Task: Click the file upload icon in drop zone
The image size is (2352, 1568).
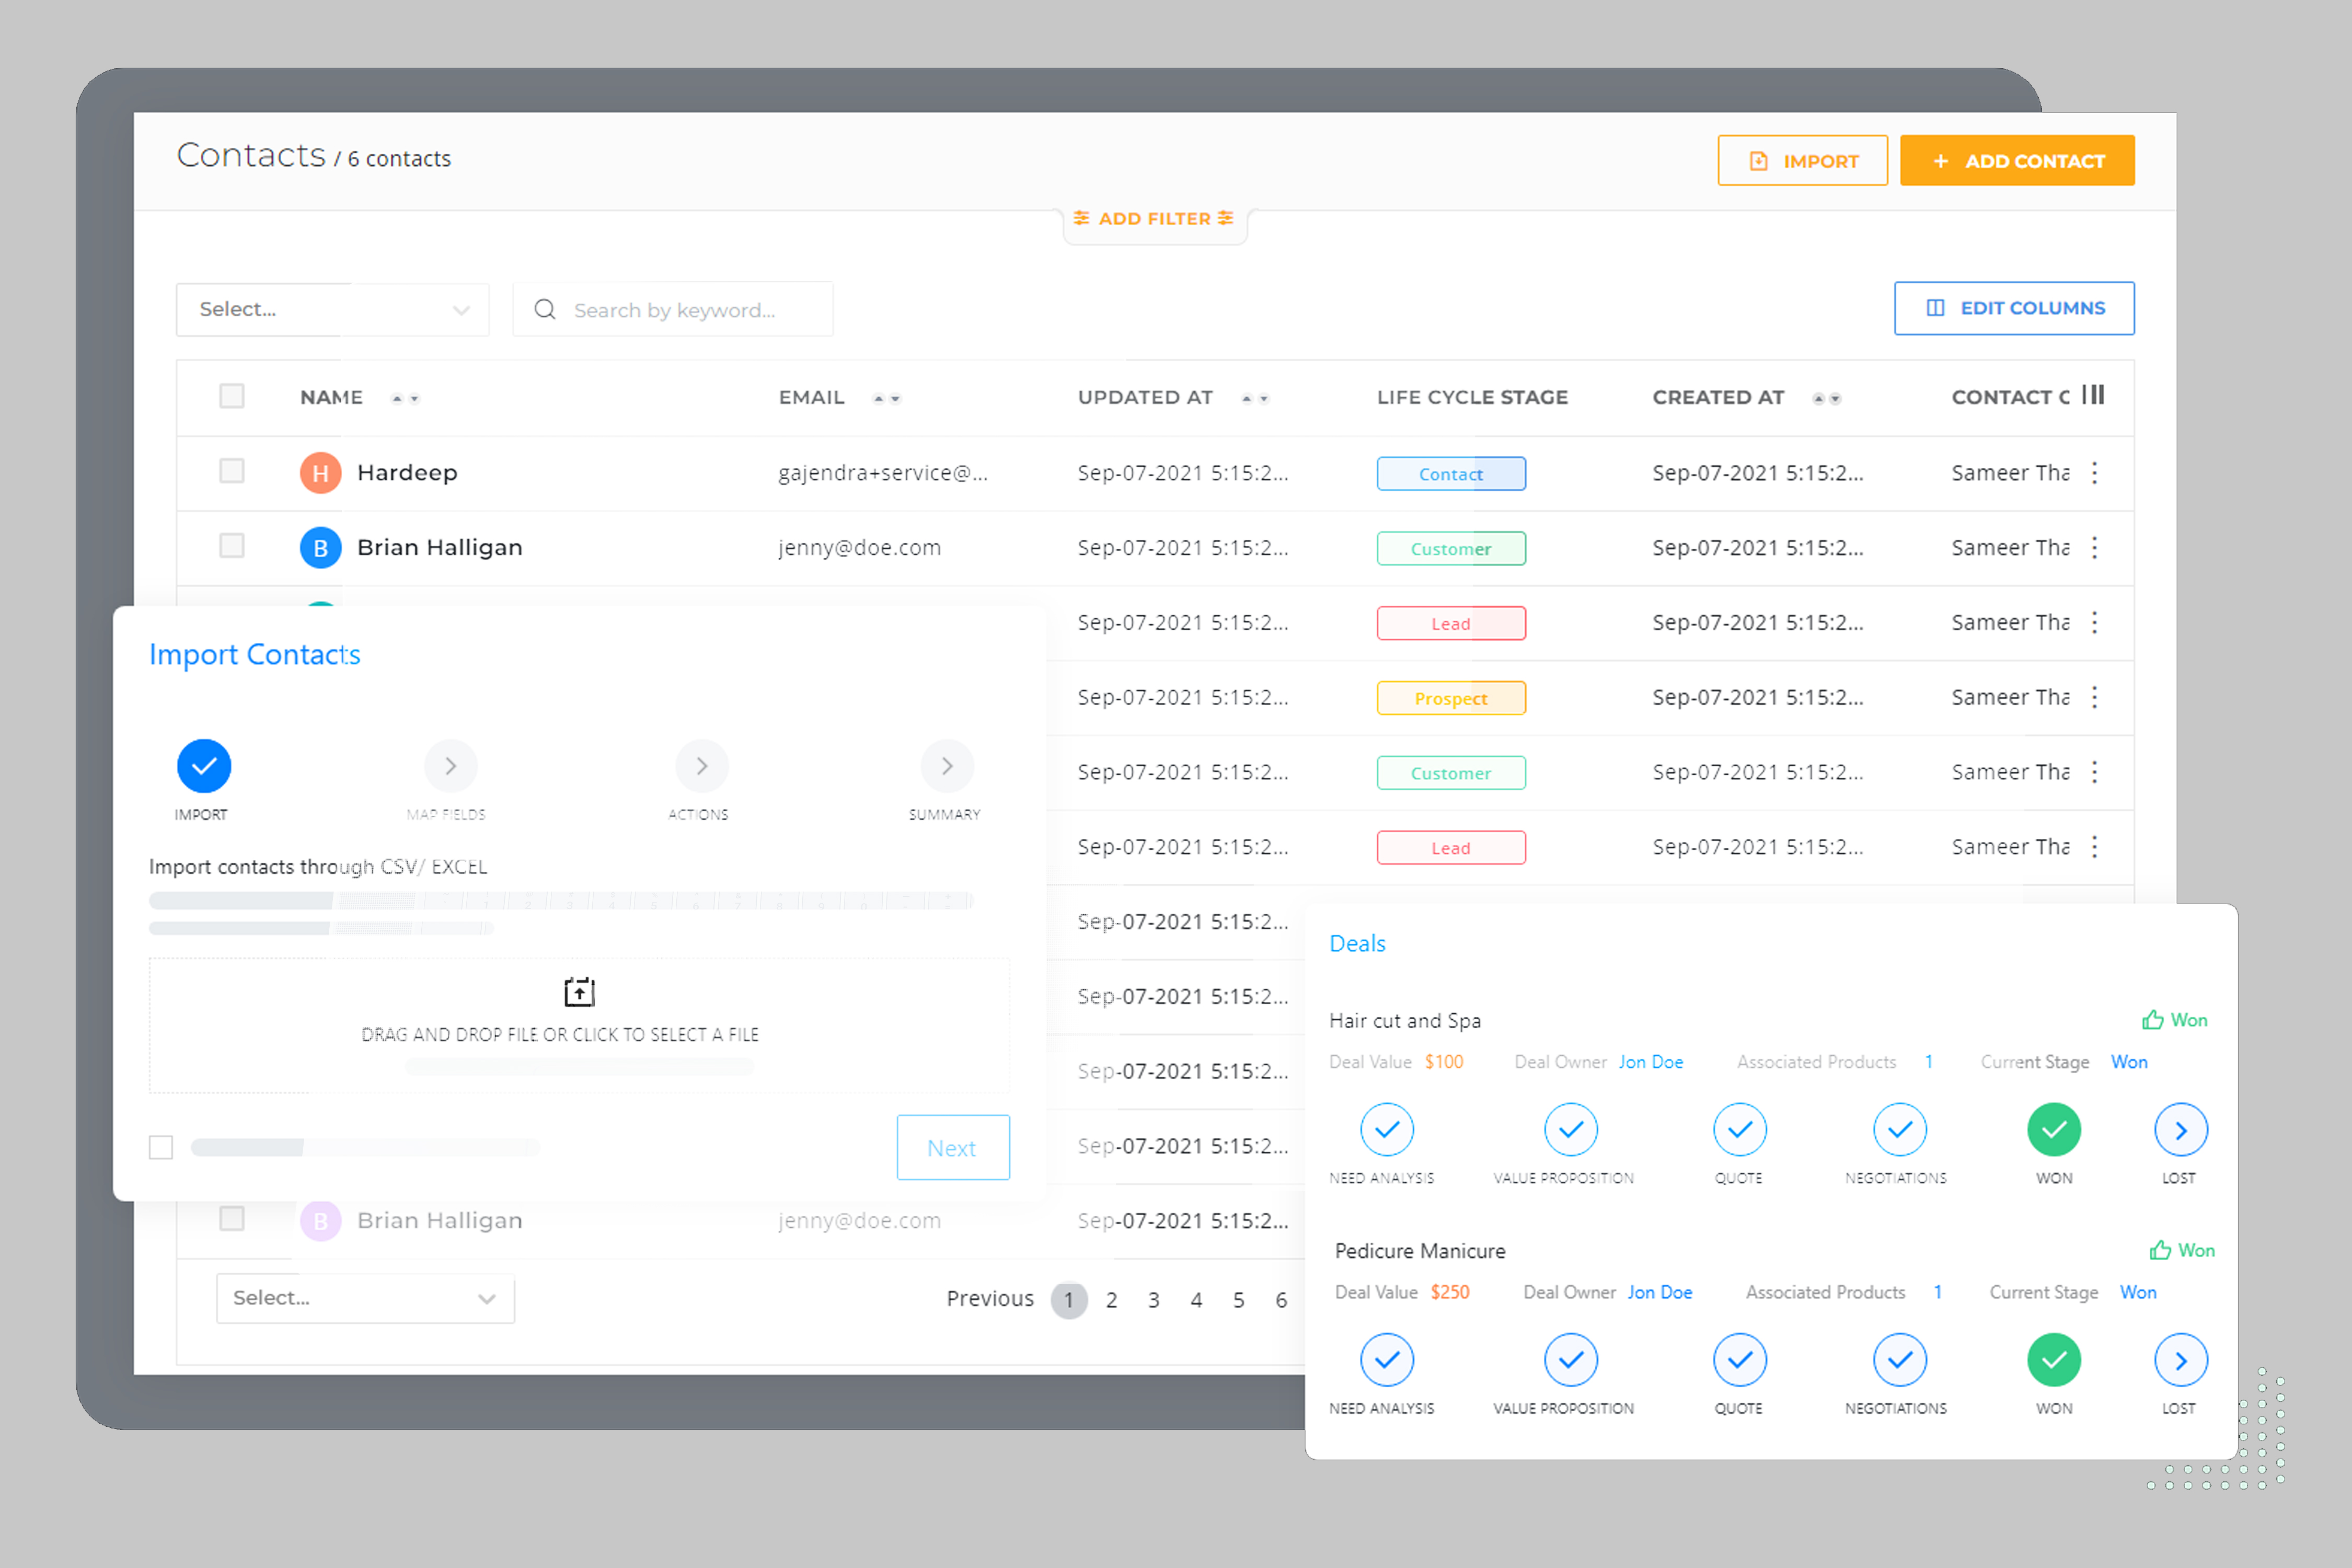Action: [579, 992]
